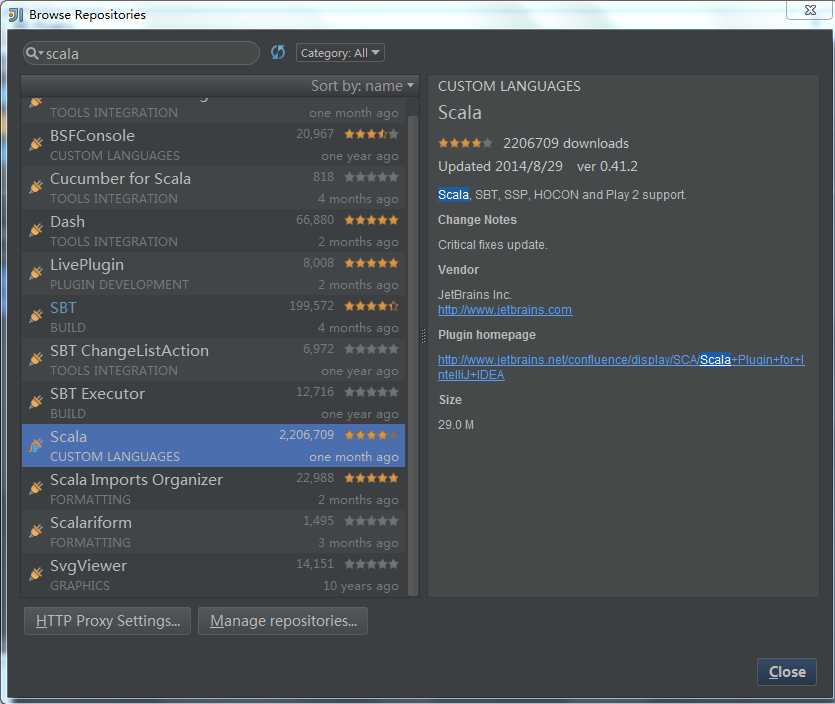
Task: Select the Scalariform plugin
Action: coord(213,531)
